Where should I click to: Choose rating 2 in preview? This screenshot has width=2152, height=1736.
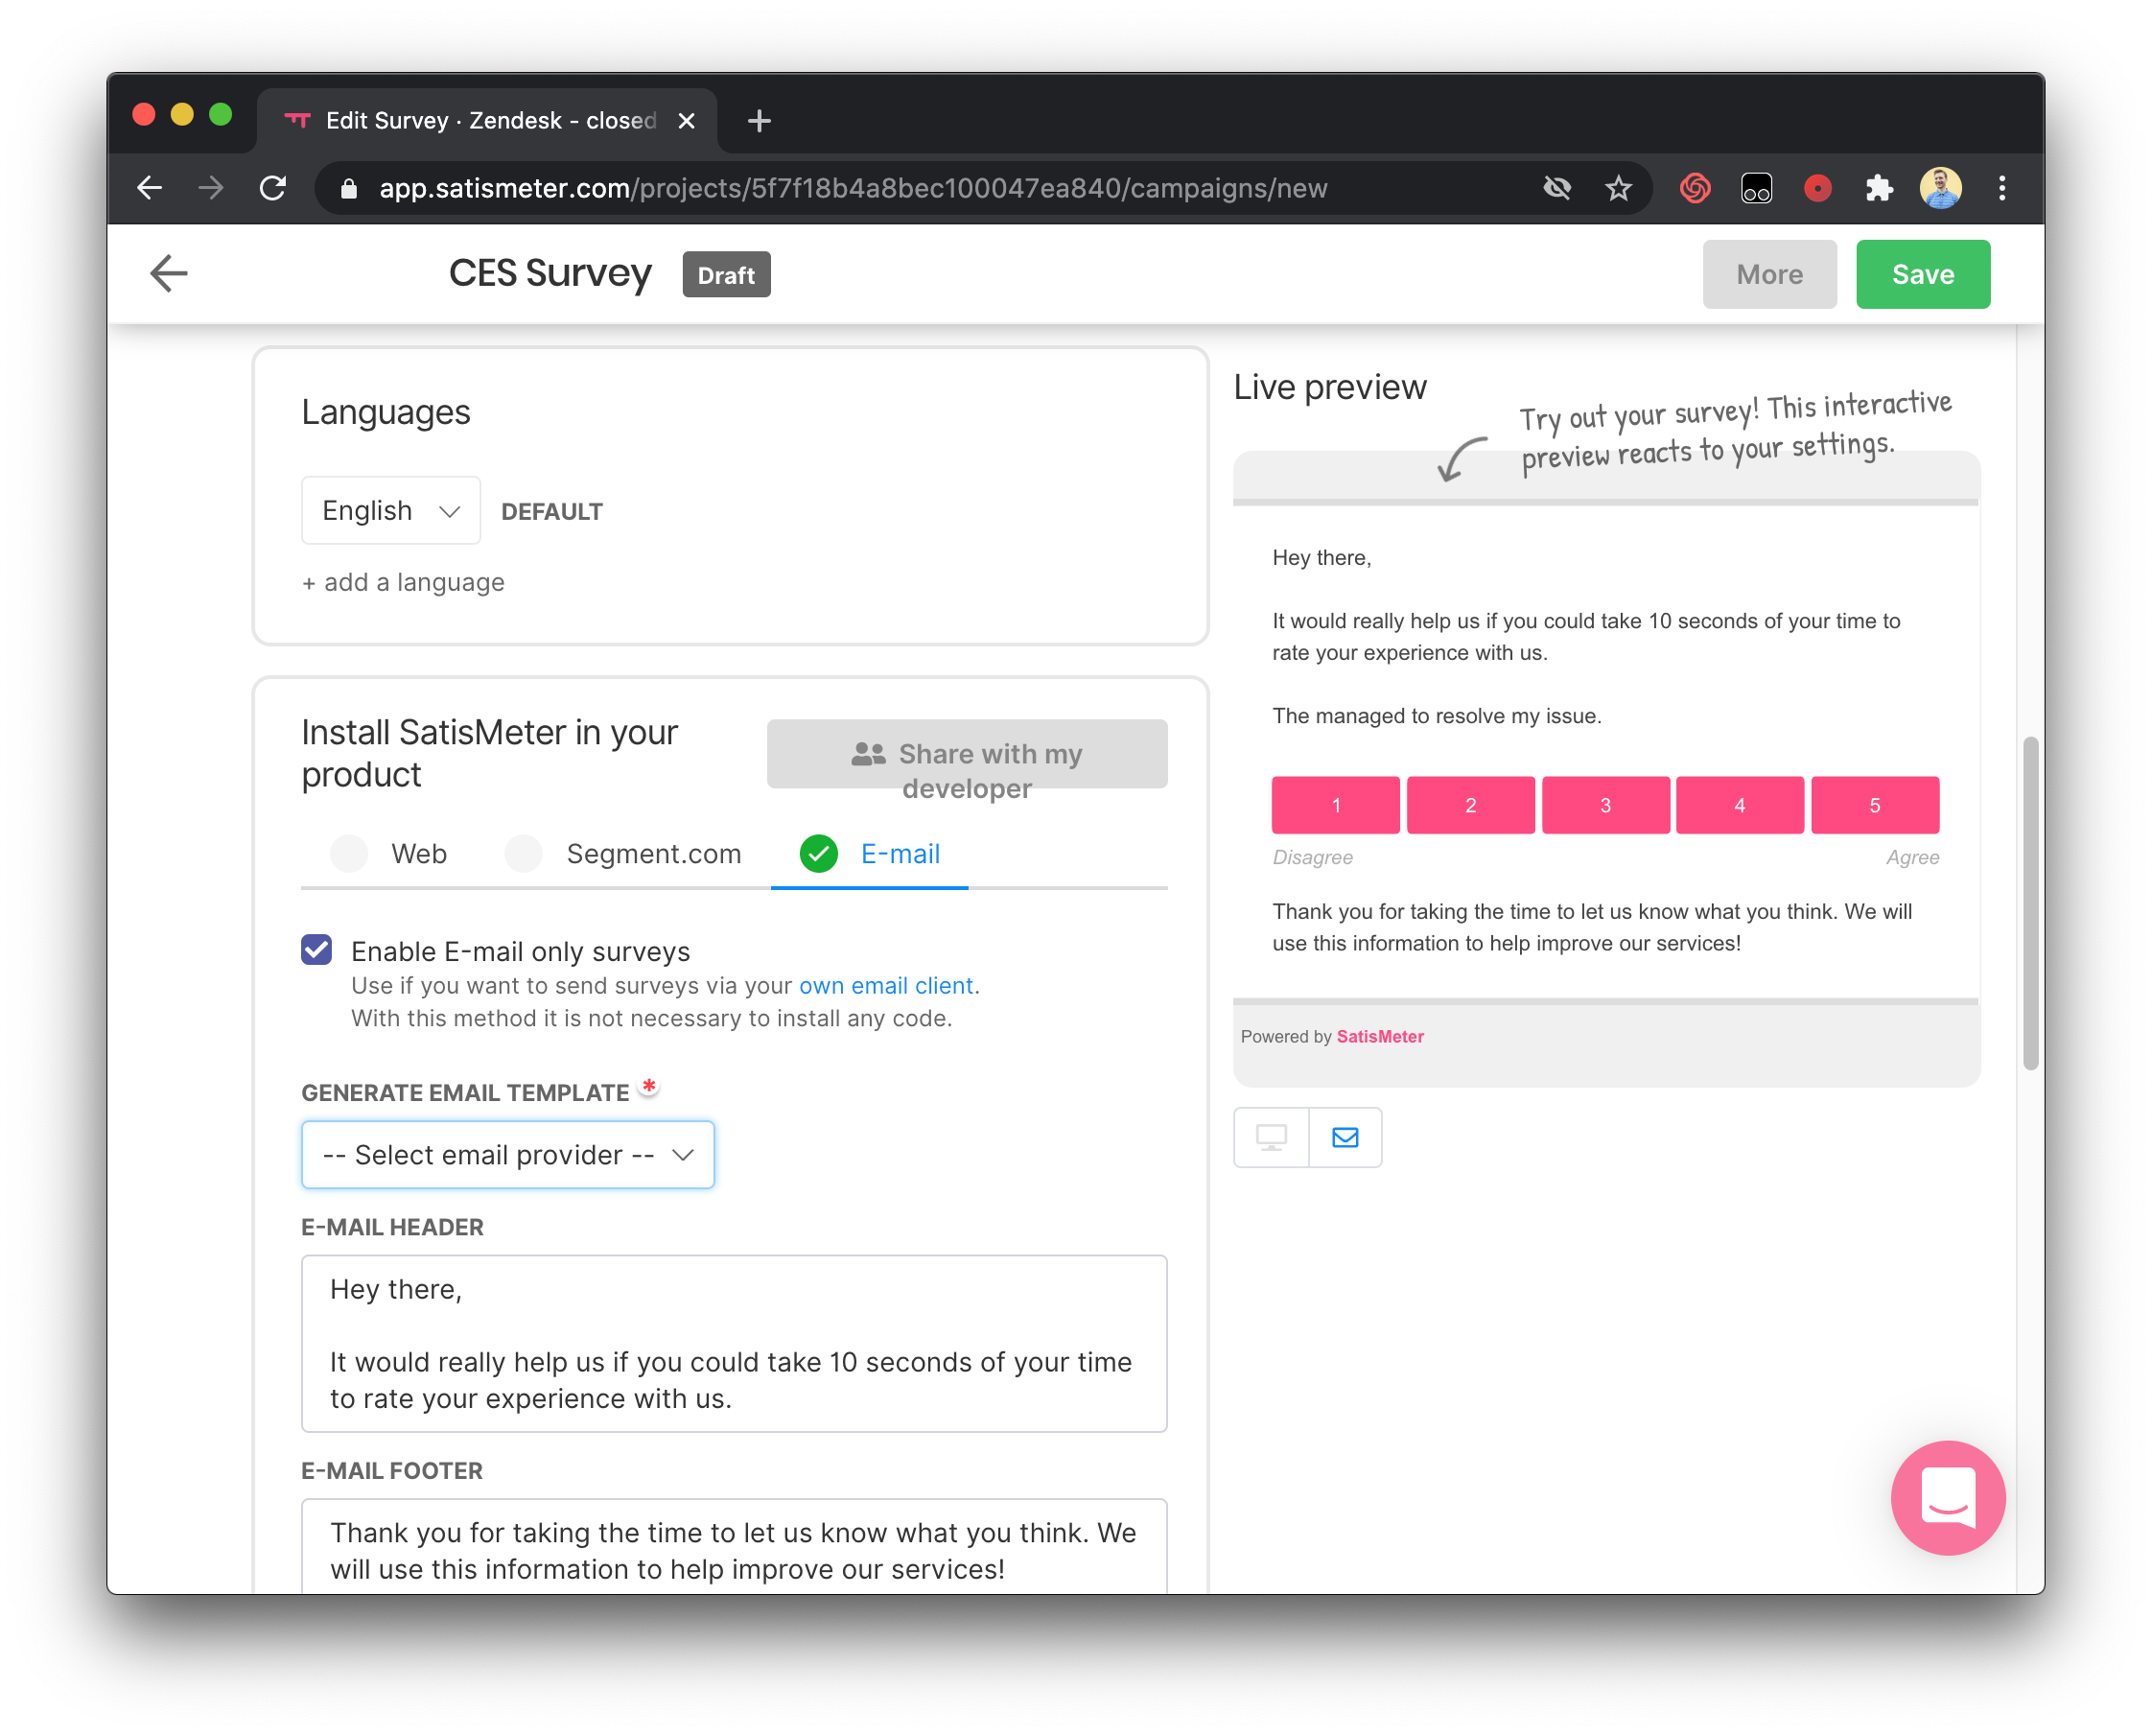click(x=1471, y=805)
